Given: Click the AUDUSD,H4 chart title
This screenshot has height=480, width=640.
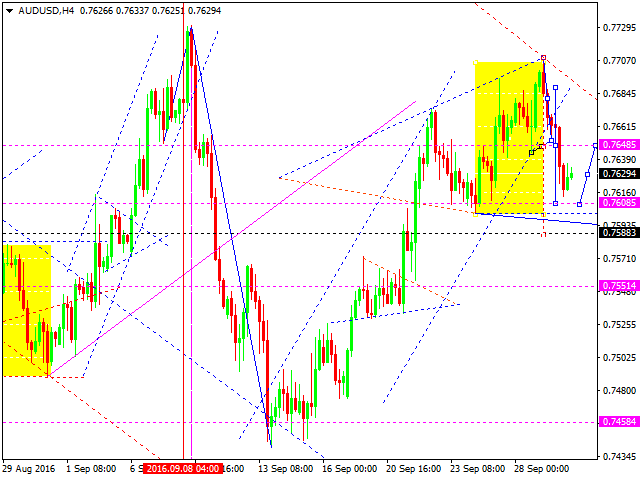Looking at the screenshot, I should tap(46, 11).
